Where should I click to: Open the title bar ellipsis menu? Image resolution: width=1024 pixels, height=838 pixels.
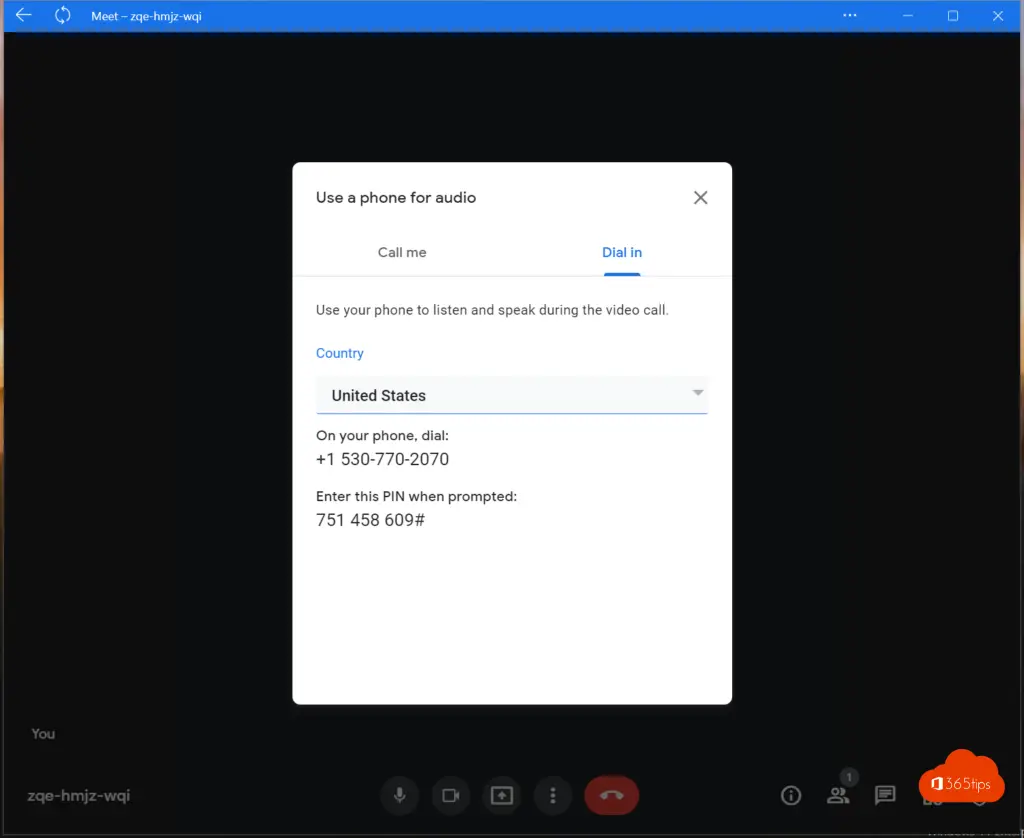coord(850,15)
